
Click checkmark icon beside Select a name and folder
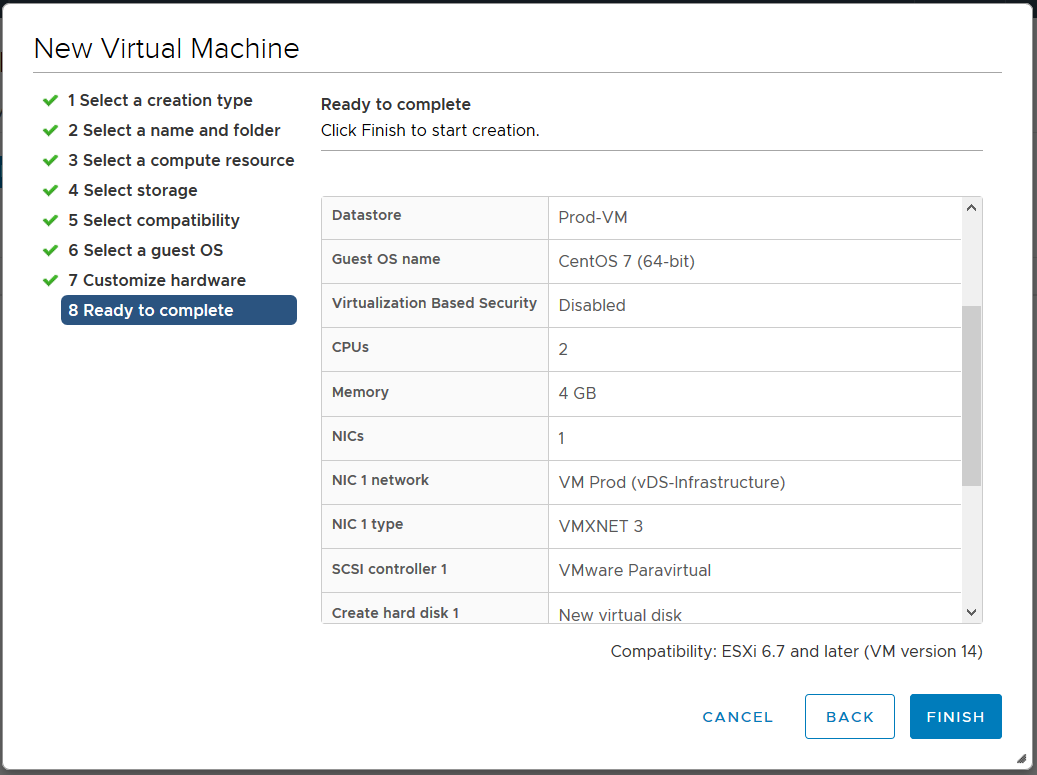(50, 130)
